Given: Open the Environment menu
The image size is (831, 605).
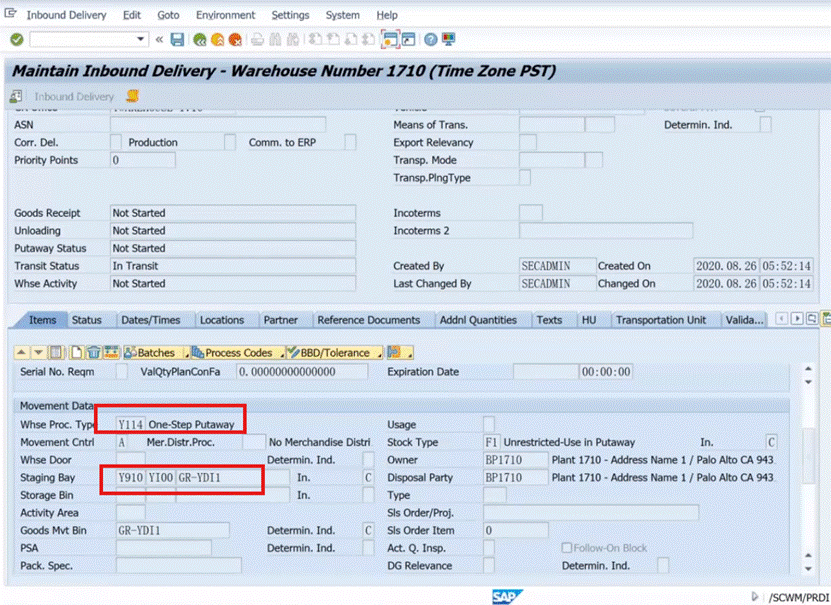Looking at the screenshot, I should (x=225, y=14).
